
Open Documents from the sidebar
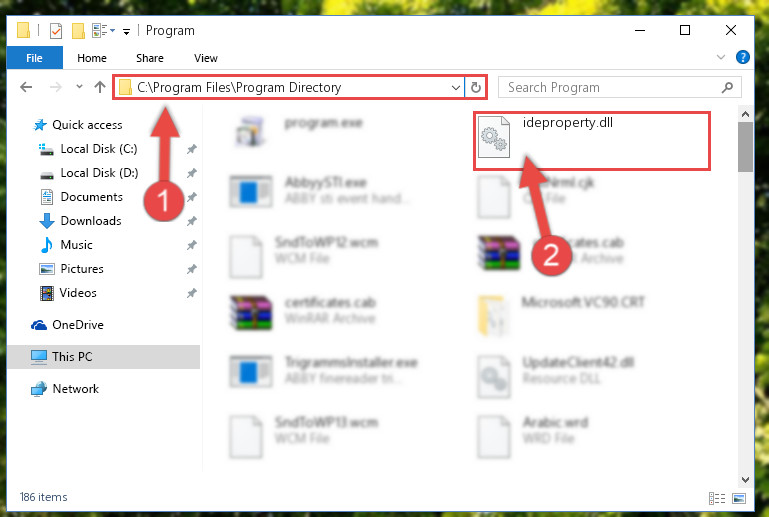tap(91, 197)
